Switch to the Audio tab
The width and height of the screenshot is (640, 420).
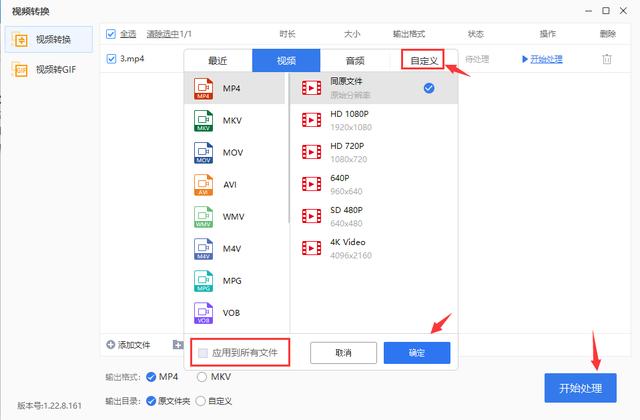point(355,60)
